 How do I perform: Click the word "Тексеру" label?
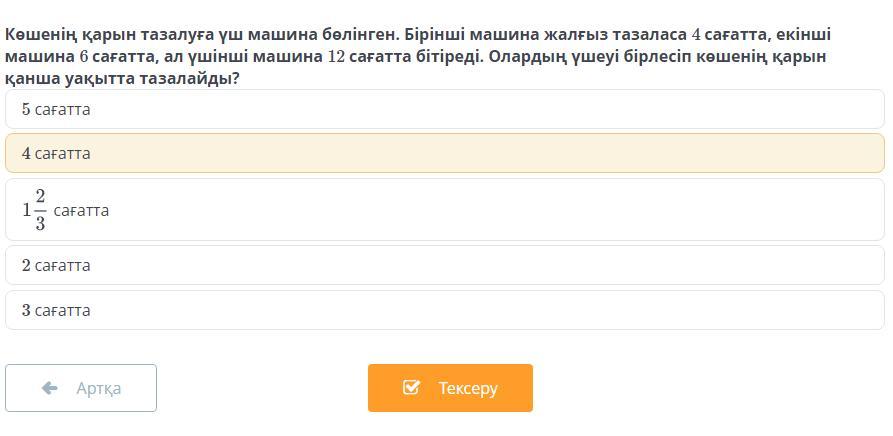pyautogui.click(x=468, y=388)
